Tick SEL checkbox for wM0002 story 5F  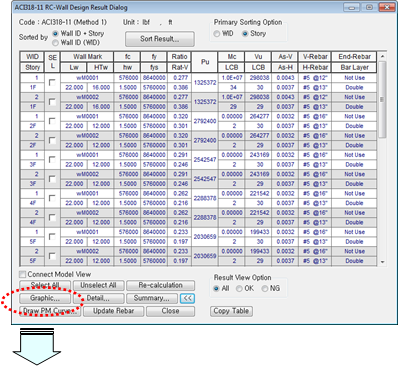coord(52,256)
